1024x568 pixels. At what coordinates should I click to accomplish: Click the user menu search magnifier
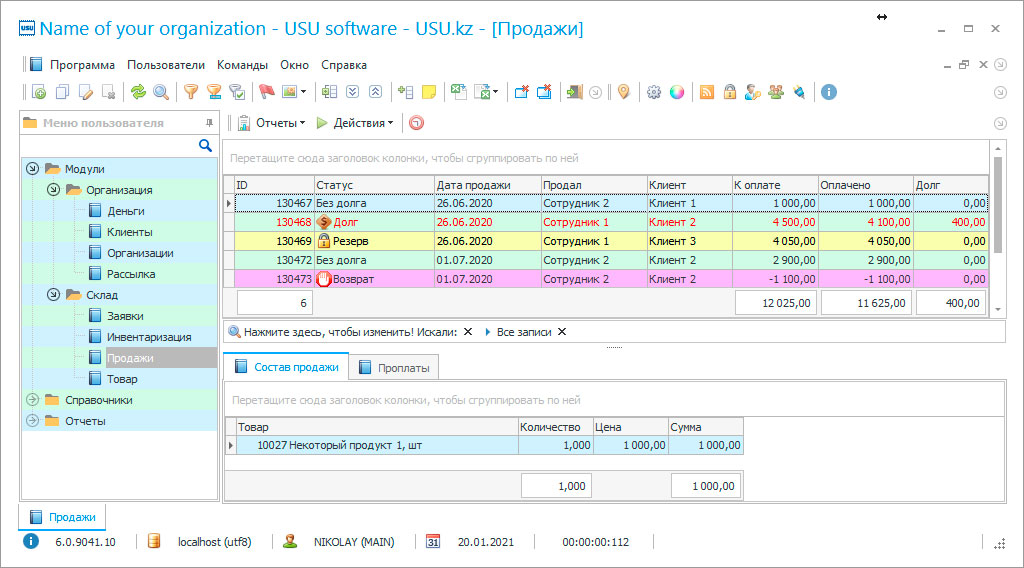[x=205, y=146]
